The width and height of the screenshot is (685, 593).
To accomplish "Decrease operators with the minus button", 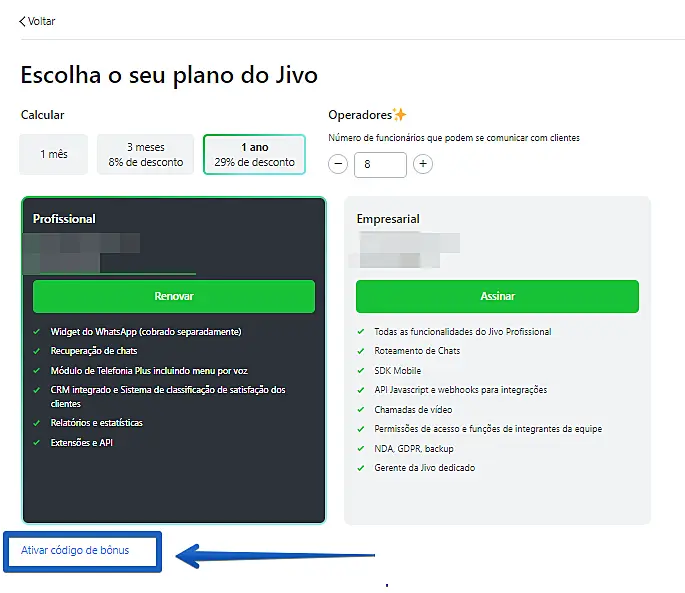I will (x=338, y=164).
